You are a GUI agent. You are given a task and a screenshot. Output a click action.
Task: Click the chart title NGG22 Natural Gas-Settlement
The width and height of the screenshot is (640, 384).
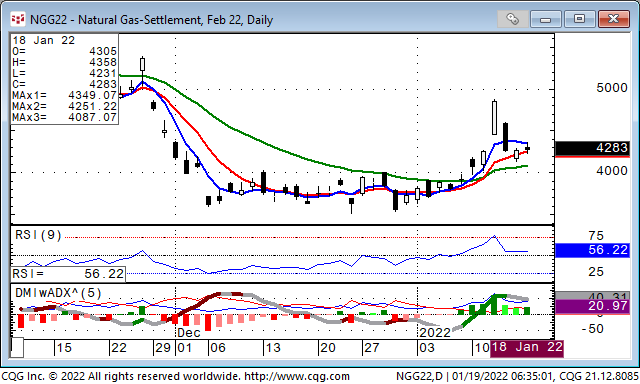coord(151,20)
